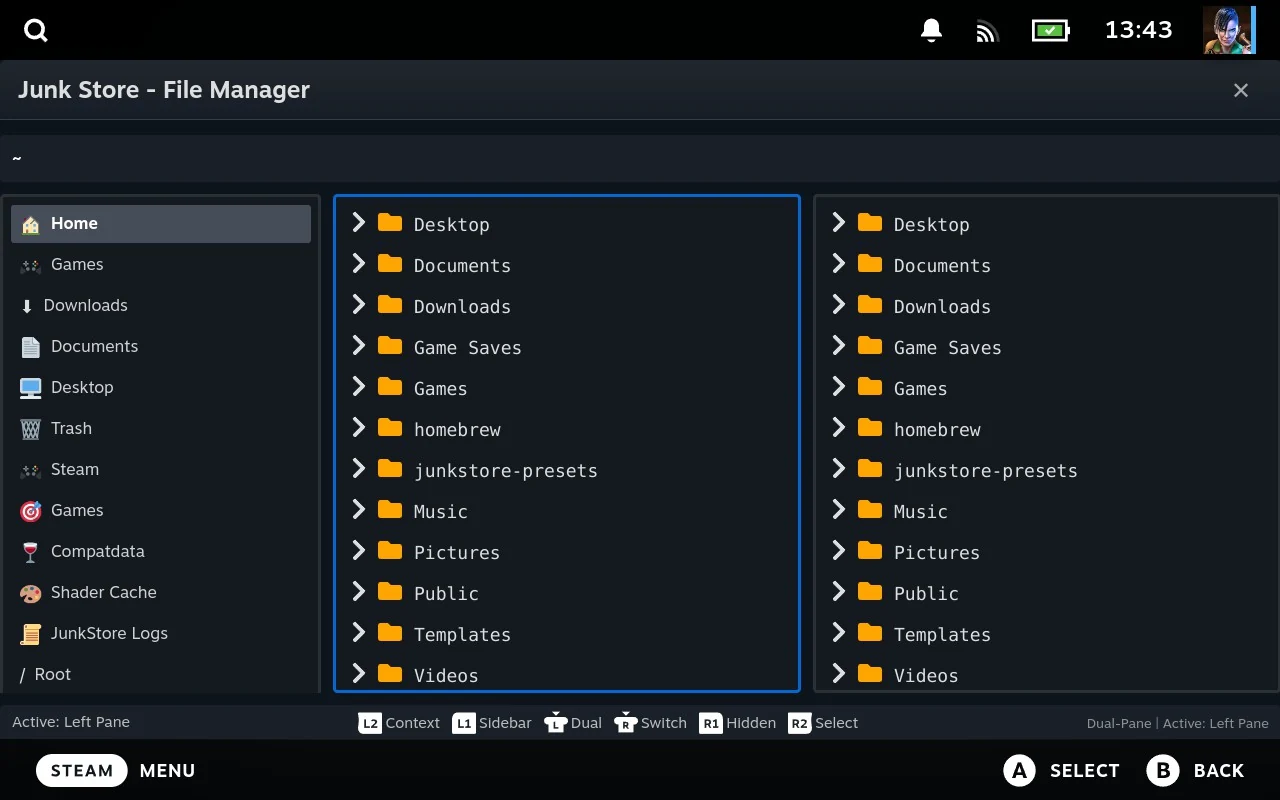Open the Trash basket icon
Image resolution: width=1280 pixels, height=800 pixels.
point(31,429)
